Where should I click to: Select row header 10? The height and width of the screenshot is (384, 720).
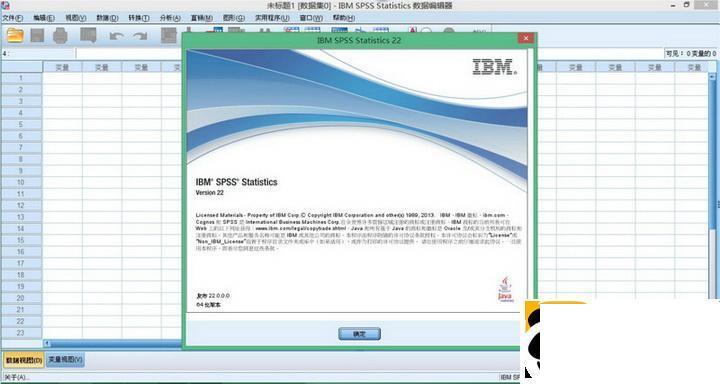[x=21, y=182]
